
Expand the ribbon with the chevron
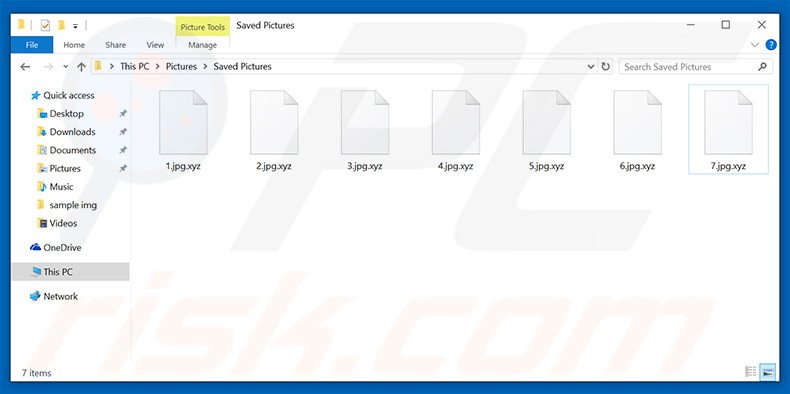[754, 45]
